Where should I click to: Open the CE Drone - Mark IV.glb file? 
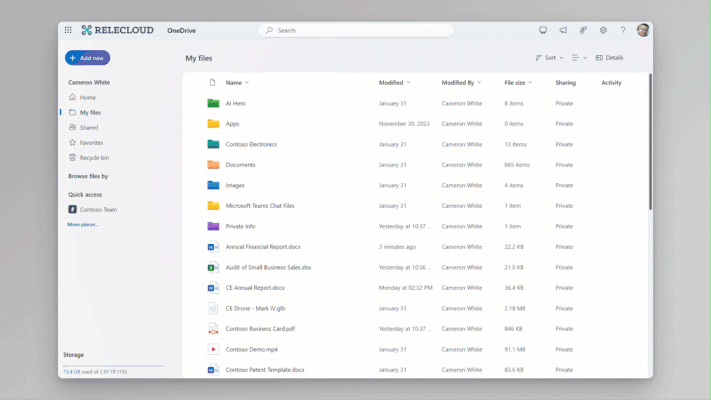tap(255, 308)
